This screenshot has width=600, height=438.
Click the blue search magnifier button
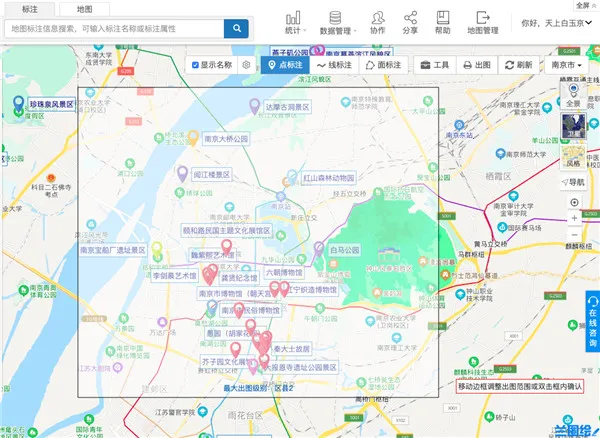pos(236,28)
